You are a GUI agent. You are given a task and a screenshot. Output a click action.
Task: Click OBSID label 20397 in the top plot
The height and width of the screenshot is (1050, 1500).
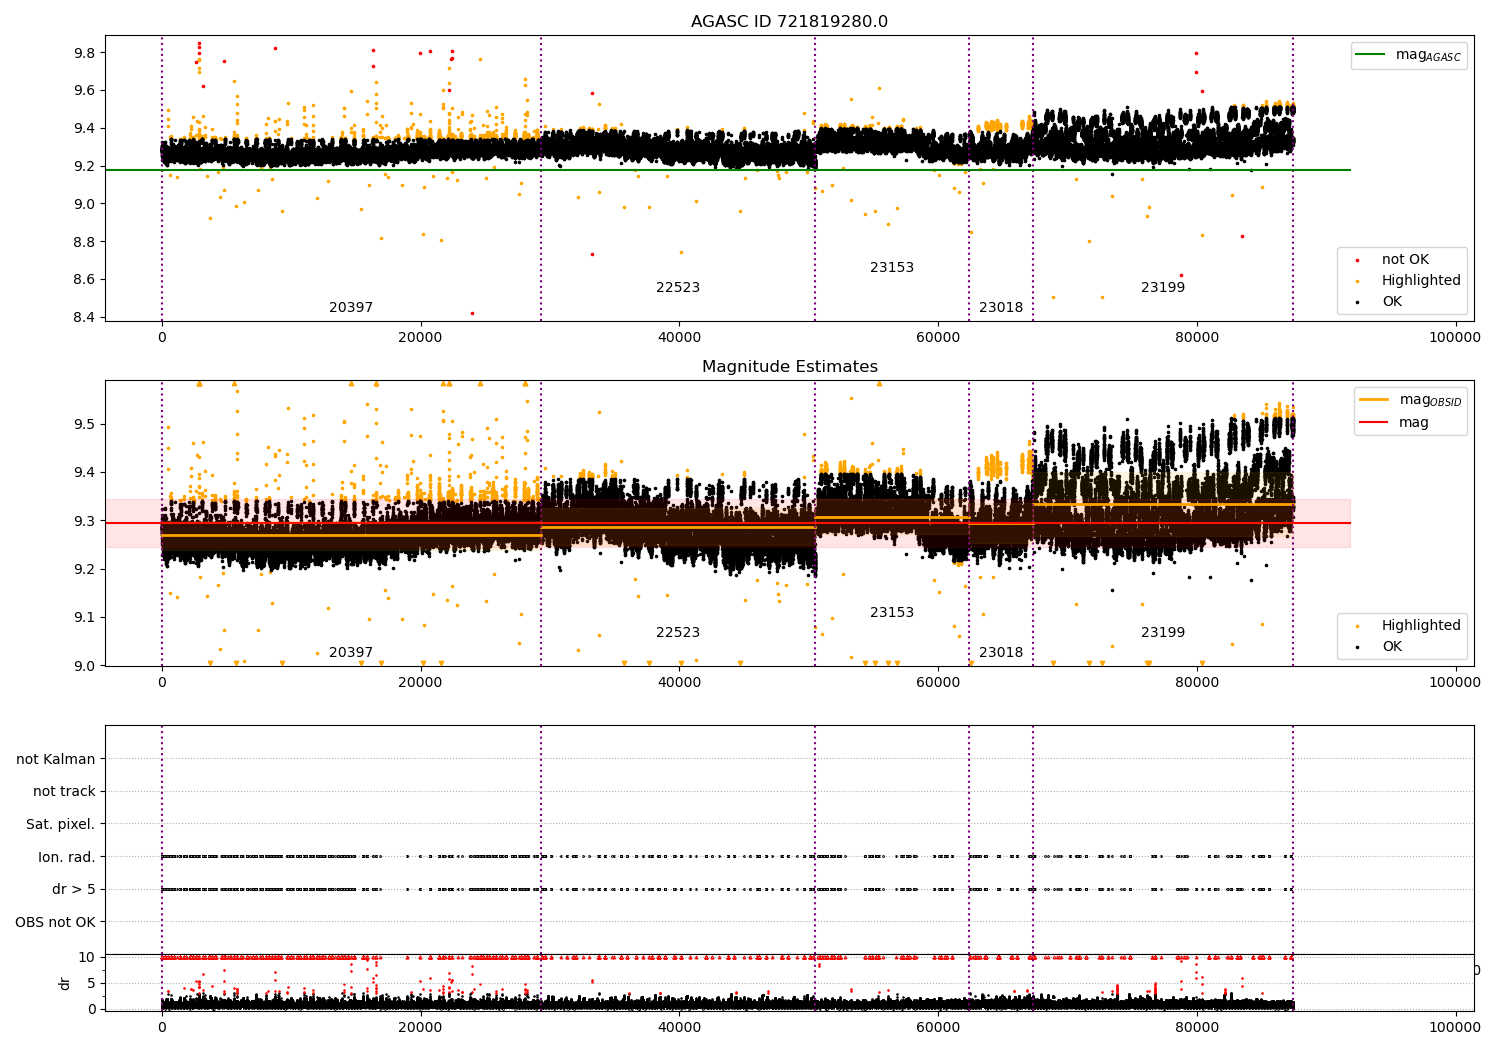click(351, 308)
